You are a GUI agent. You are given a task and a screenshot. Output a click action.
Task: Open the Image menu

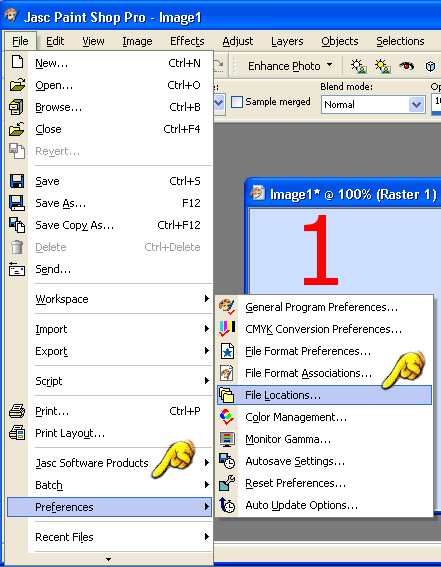click(x=137, y=41)
